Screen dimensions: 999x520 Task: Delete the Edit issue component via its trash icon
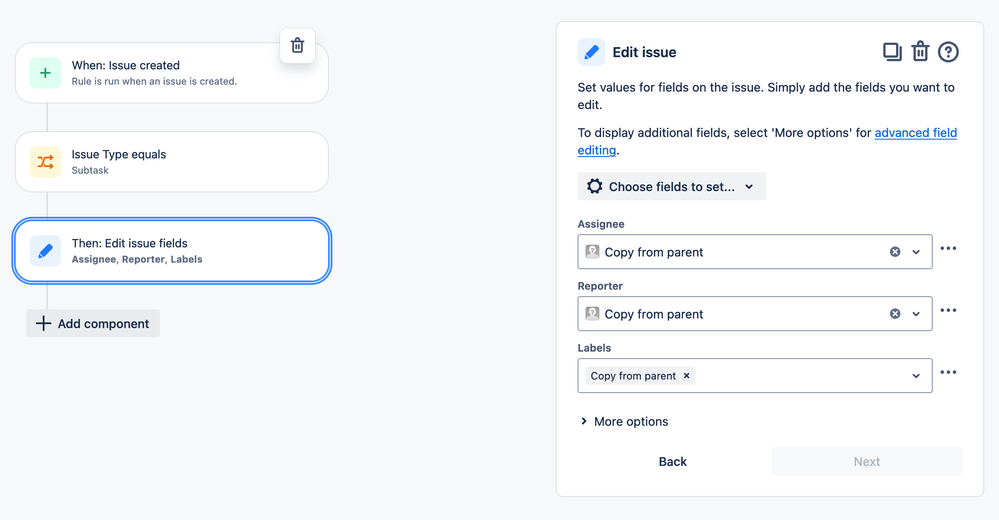(920, 52)
